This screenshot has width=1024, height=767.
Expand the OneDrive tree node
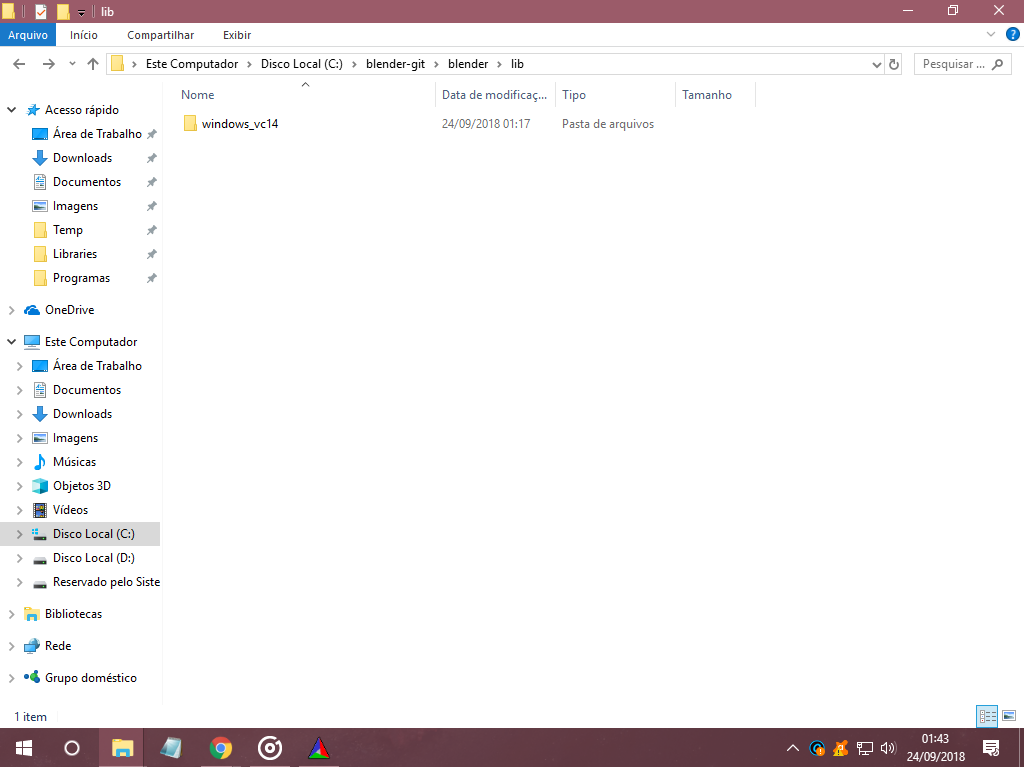[11, 310]
